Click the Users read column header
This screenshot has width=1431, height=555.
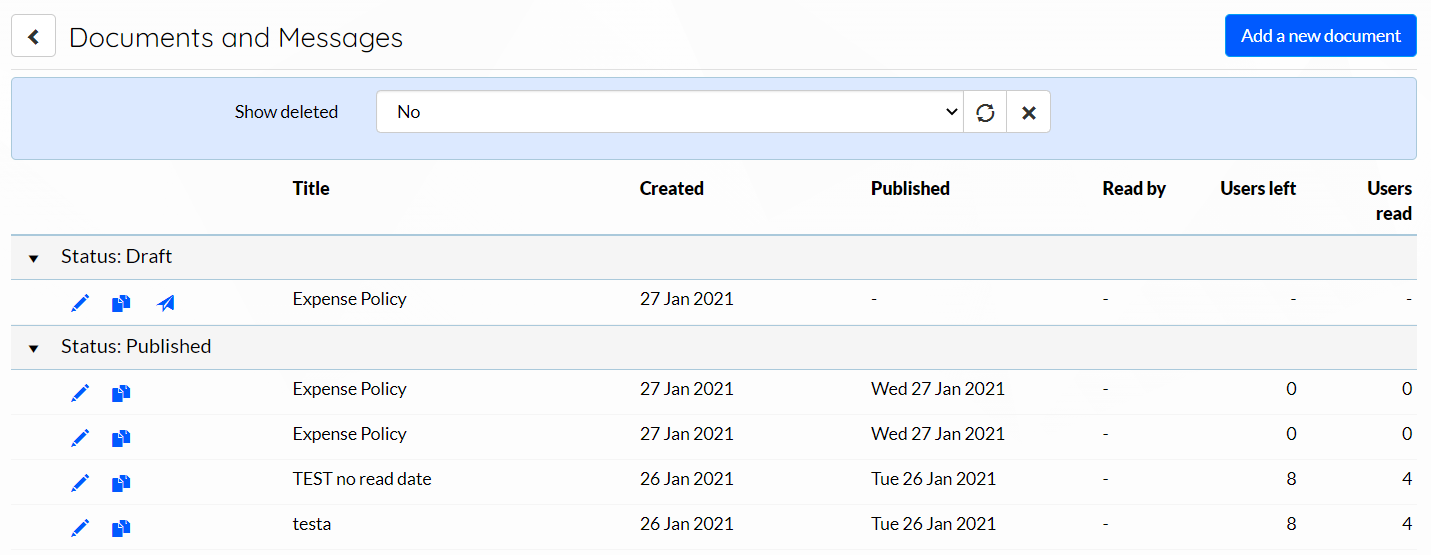(1390, 201)
